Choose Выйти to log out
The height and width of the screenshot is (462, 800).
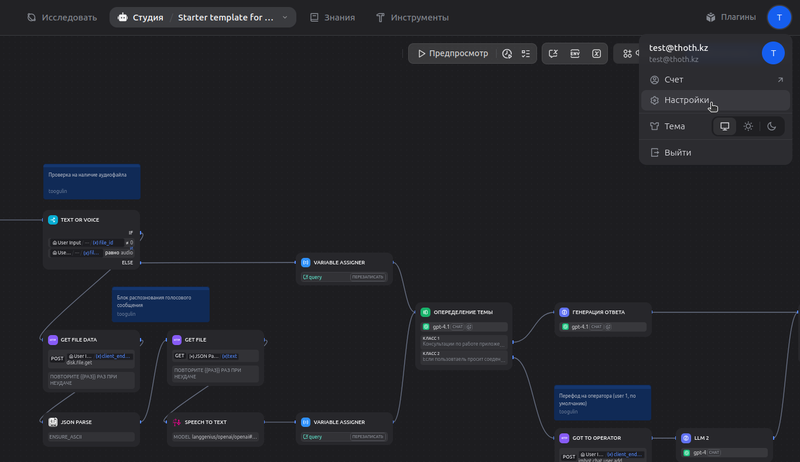[x=677, y=153]
